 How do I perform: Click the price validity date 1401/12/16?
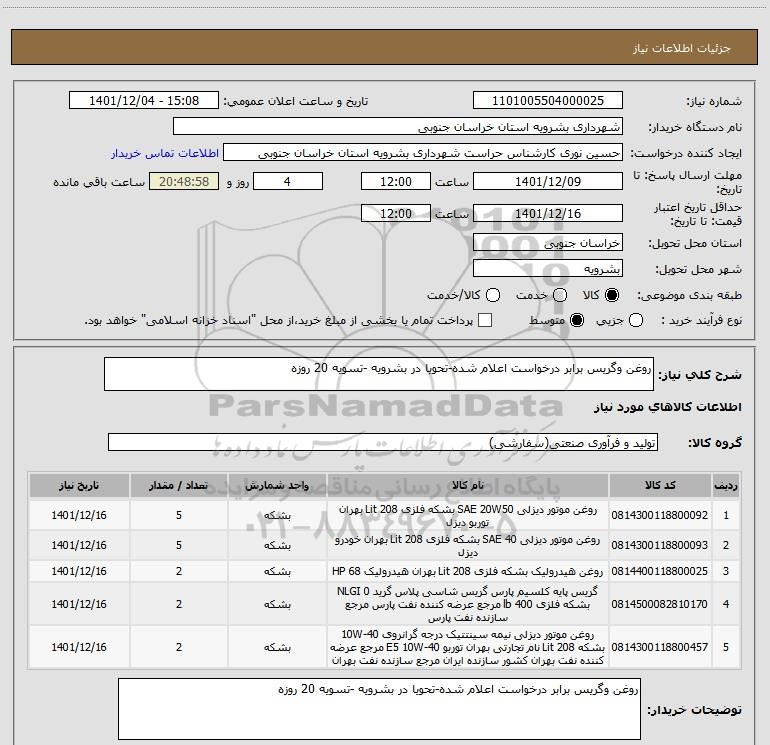548,213
